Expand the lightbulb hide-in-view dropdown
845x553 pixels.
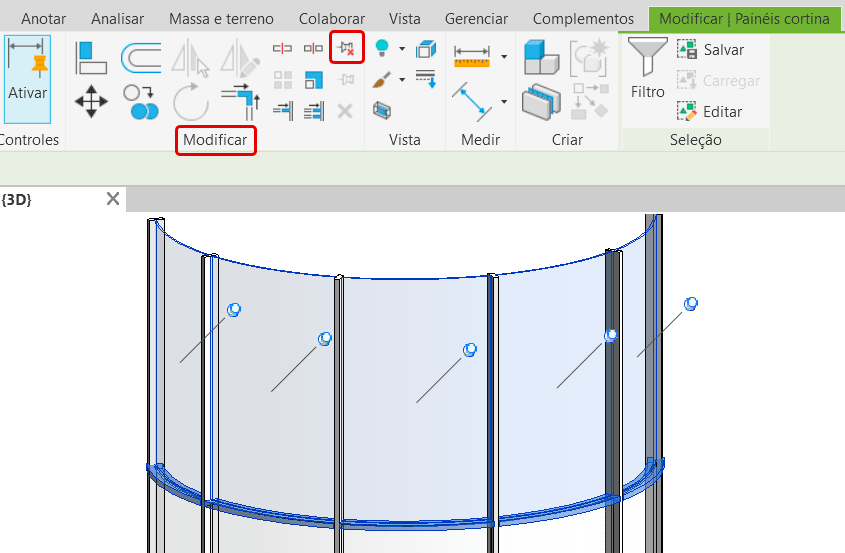[x=402, y=48]
